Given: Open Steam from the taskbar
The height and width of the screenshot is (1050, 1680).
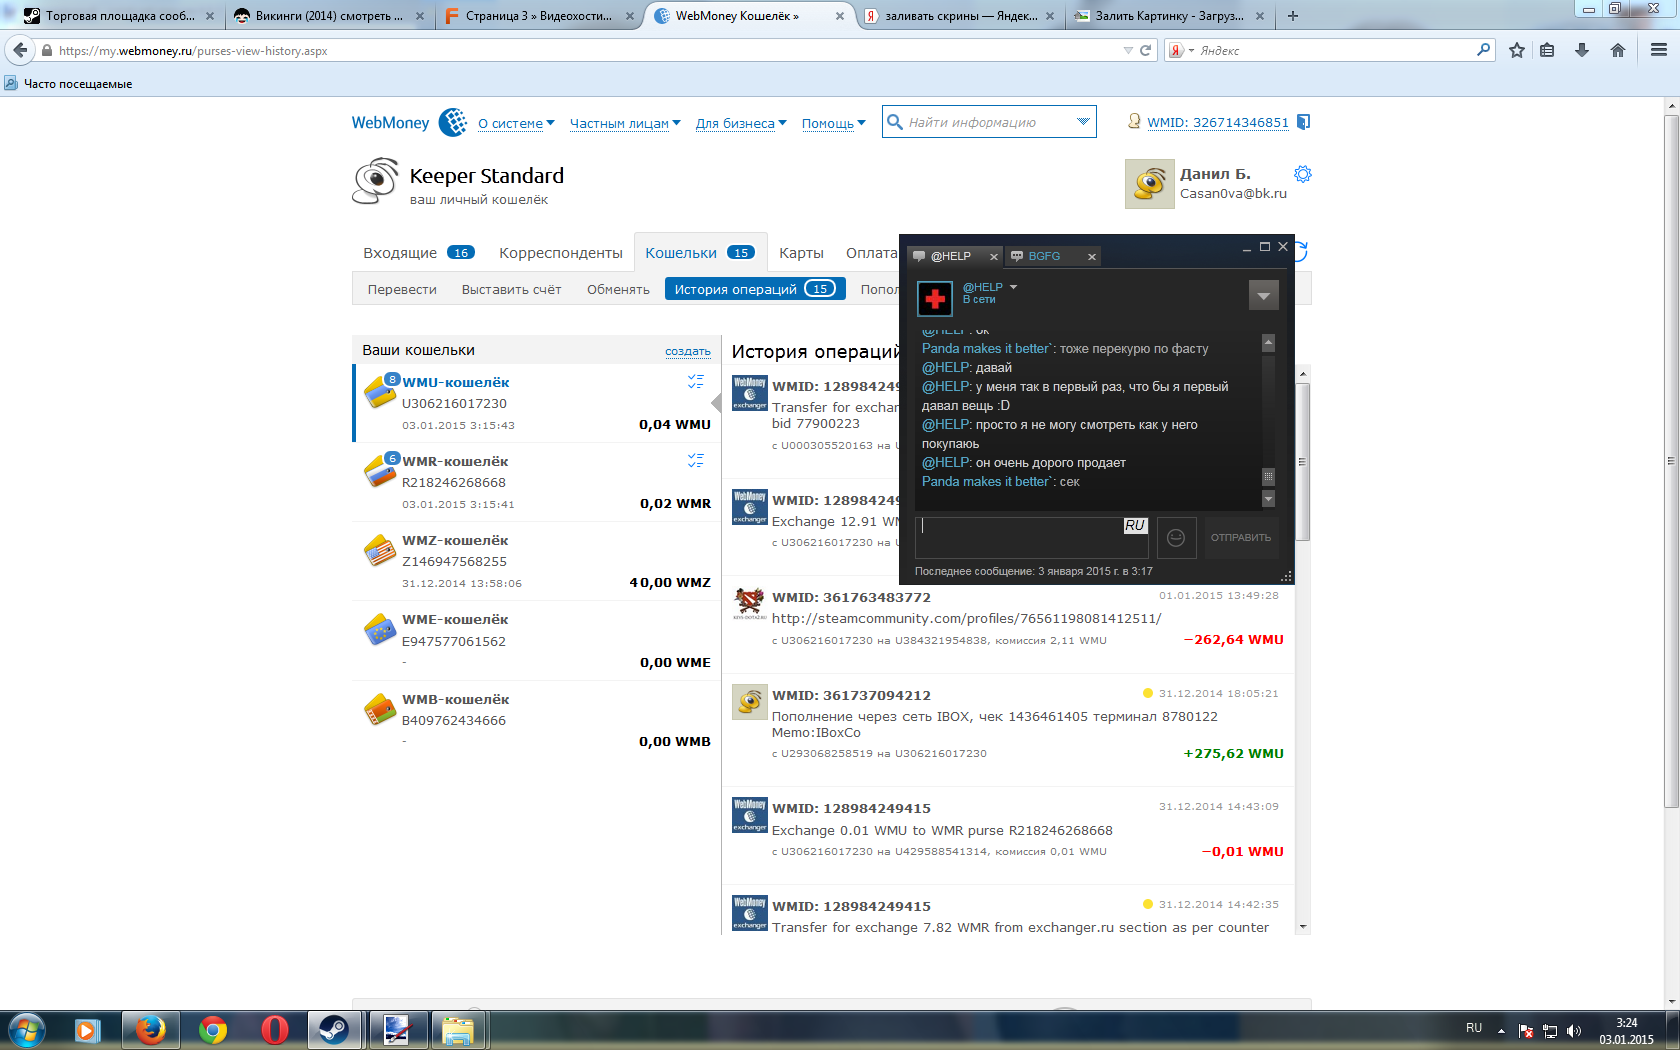Looking at the screenshot, I should pyautogui.click(x=334, y=1029).
